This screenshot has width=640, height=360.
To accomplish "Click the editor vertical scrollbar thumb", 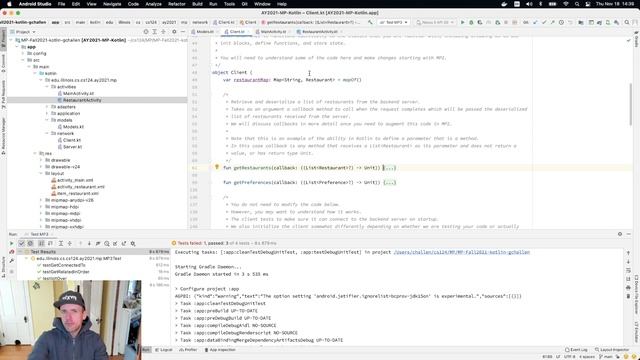I will 631,104.
